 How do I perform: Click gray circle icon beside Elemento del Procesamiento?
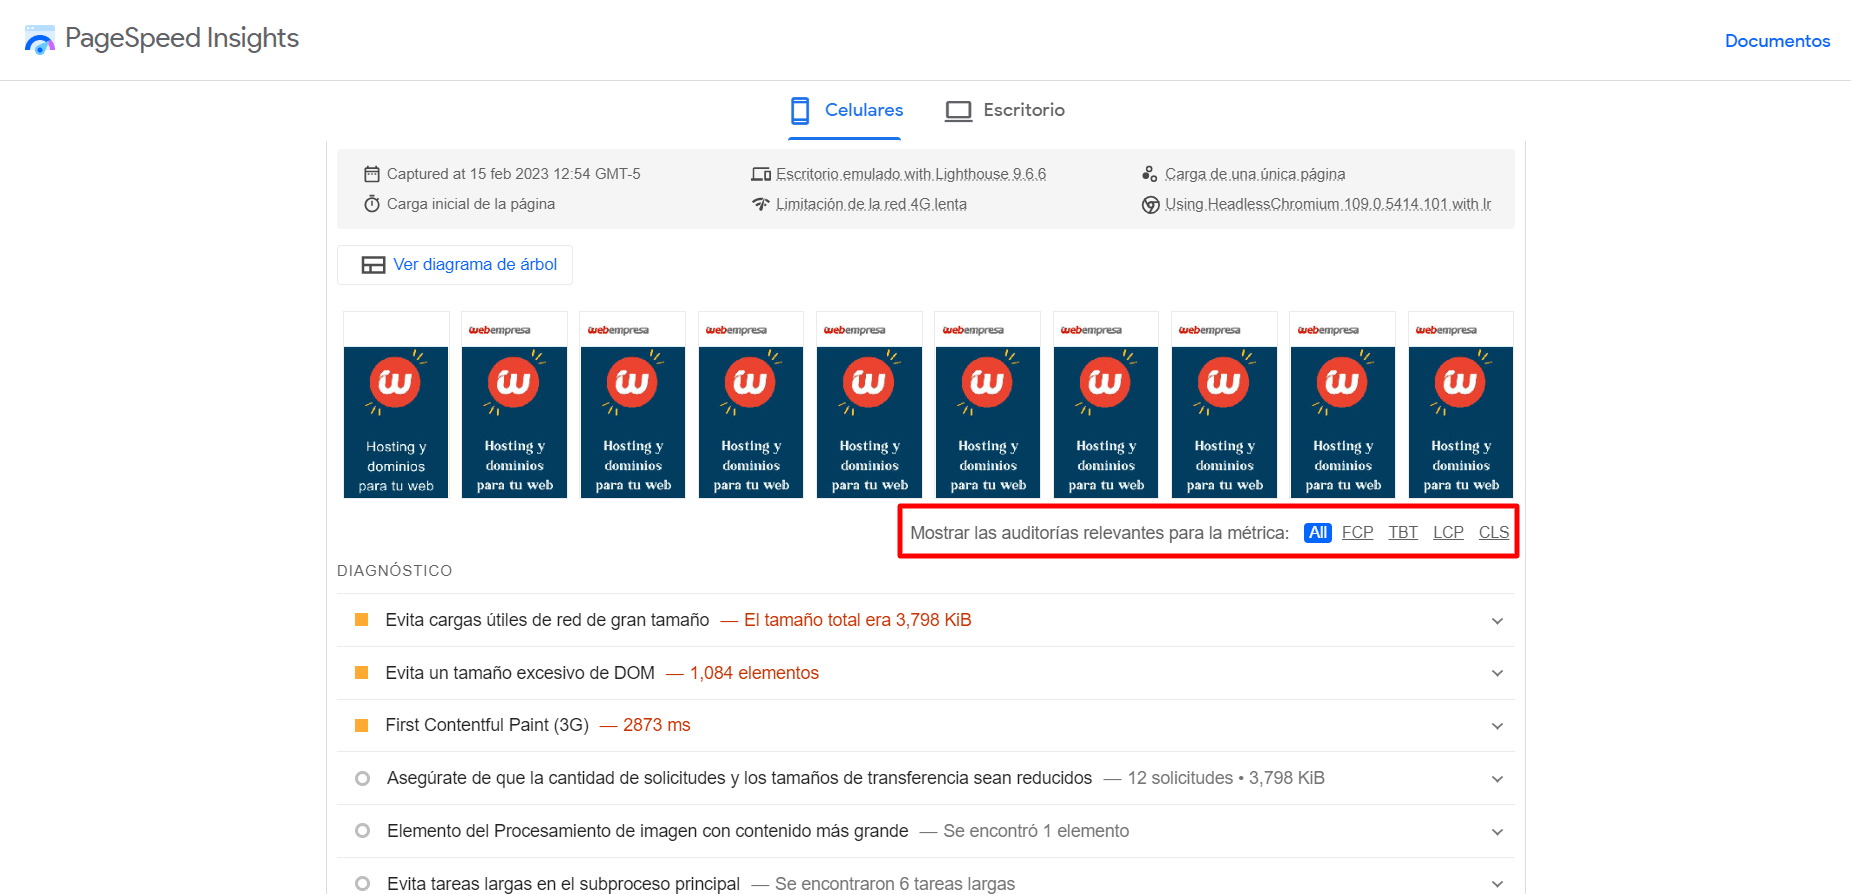point(363,831)
